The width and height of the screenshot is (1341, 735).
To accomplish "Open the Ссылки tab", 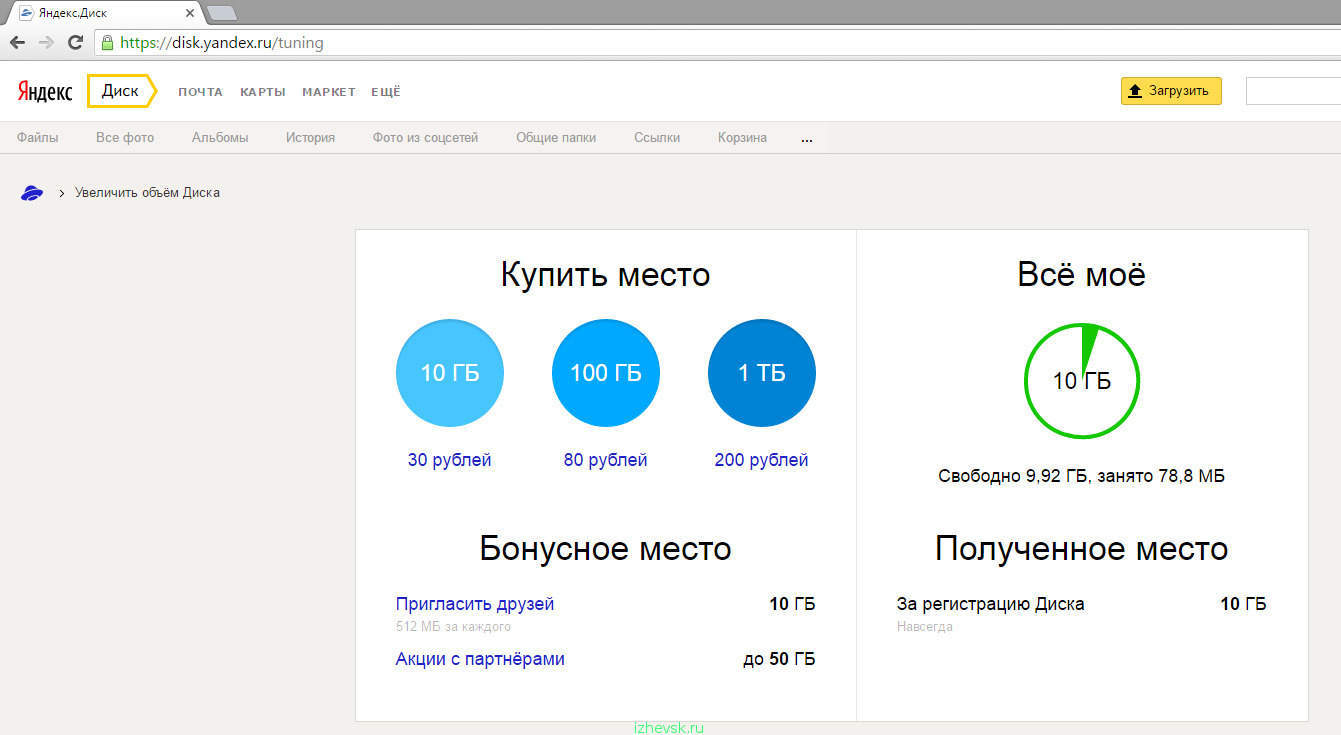I will 657,138.
